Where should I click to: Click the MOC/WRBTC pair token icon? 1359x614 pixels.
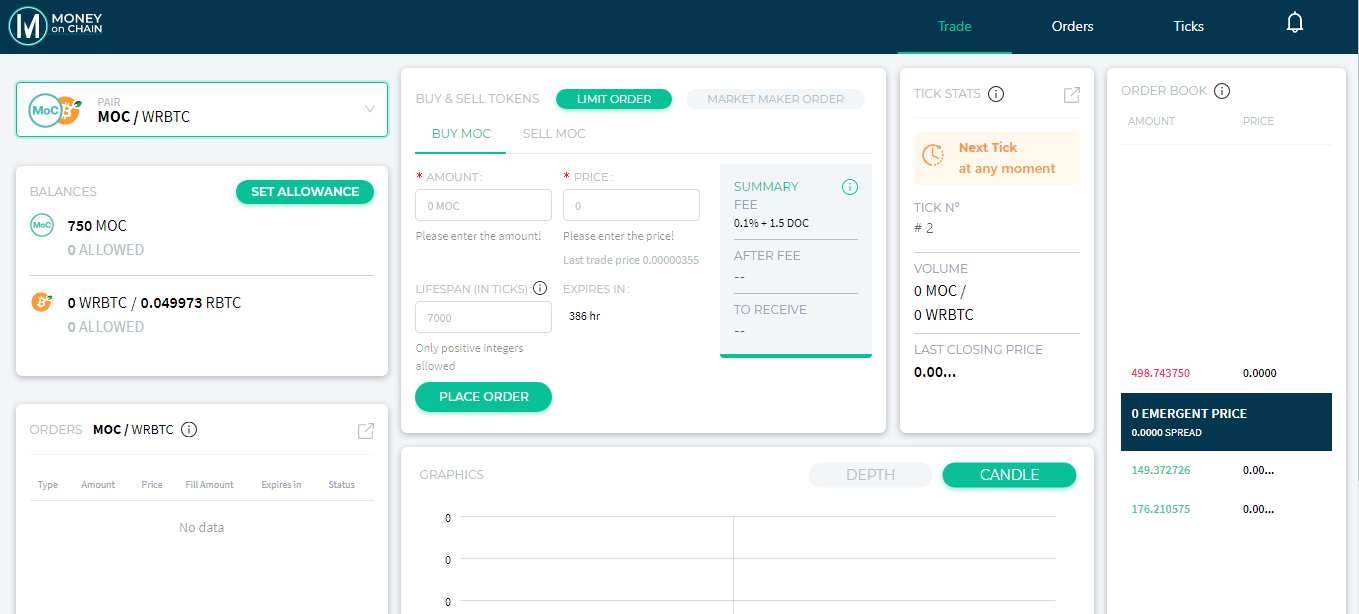tap(54, 109)
